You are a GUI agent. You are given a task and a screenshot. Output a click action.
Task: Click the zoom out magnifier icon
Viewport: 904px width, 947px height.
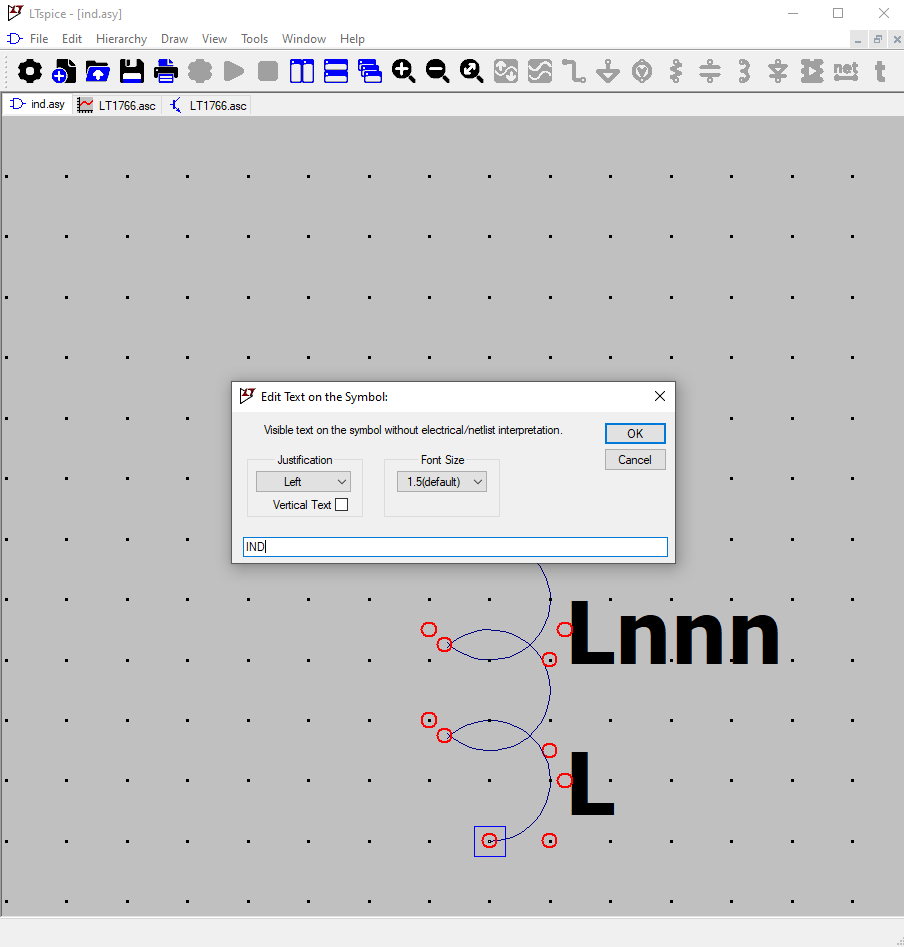(x=438, y=71)
